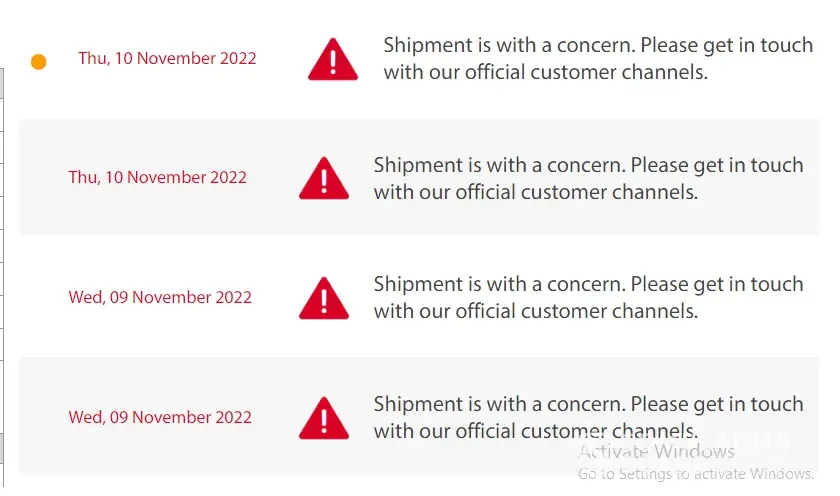This screenshot has width=840, height=496.
Task: Click the warning triangle beside the orange dot row
Action: (333, 60)
